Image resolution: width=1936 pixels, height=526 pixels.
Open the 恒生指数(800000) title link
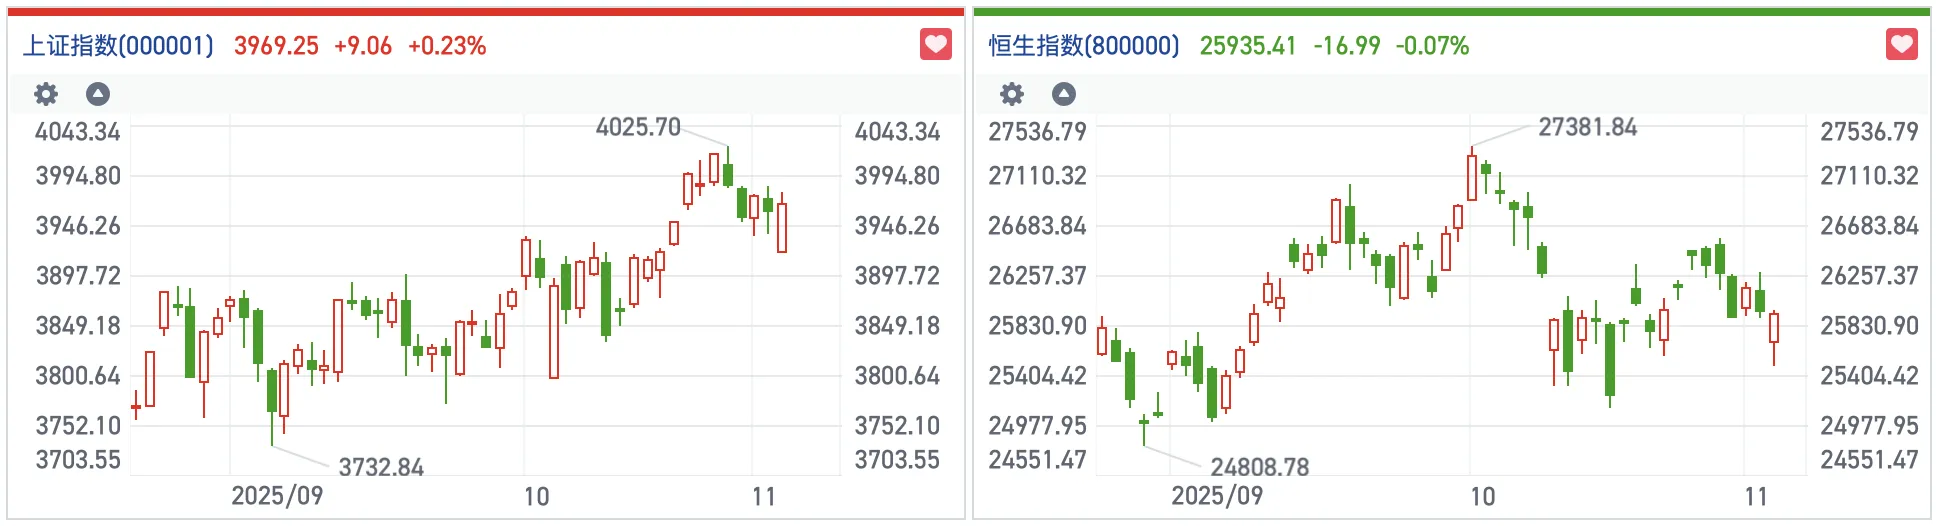coord(1084,46)
